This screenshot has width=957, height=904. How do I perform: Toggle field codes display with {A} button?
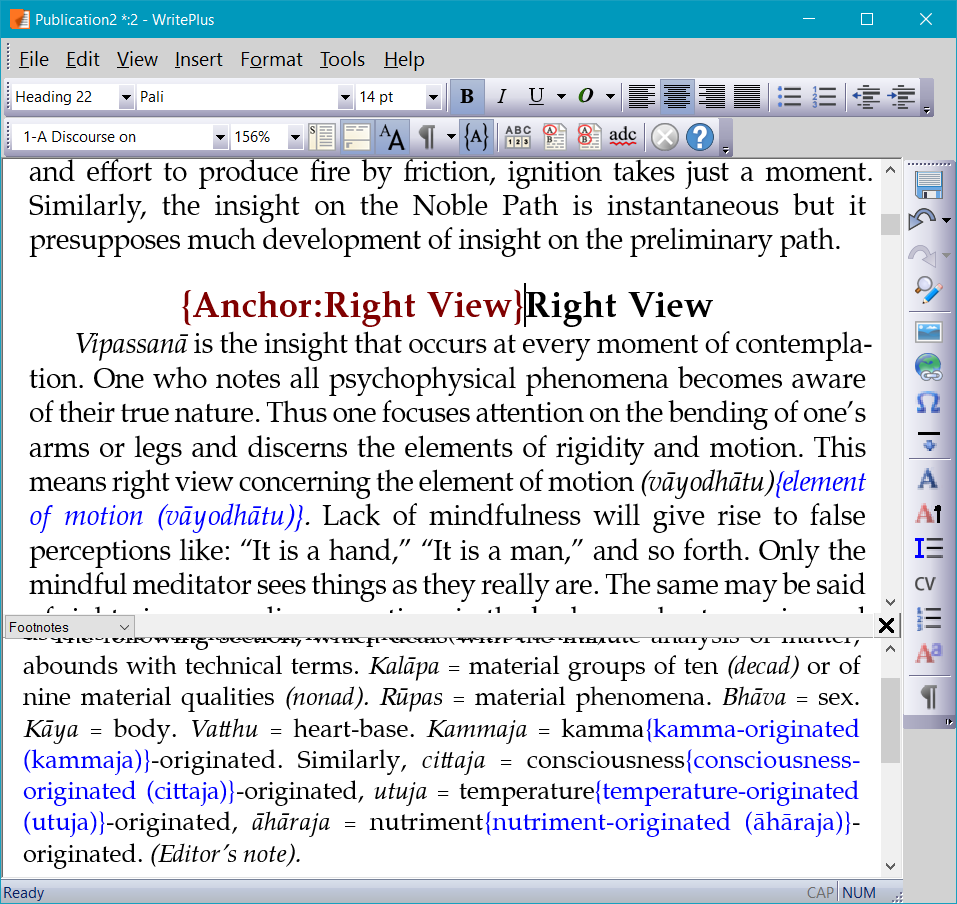click(477, 136)
